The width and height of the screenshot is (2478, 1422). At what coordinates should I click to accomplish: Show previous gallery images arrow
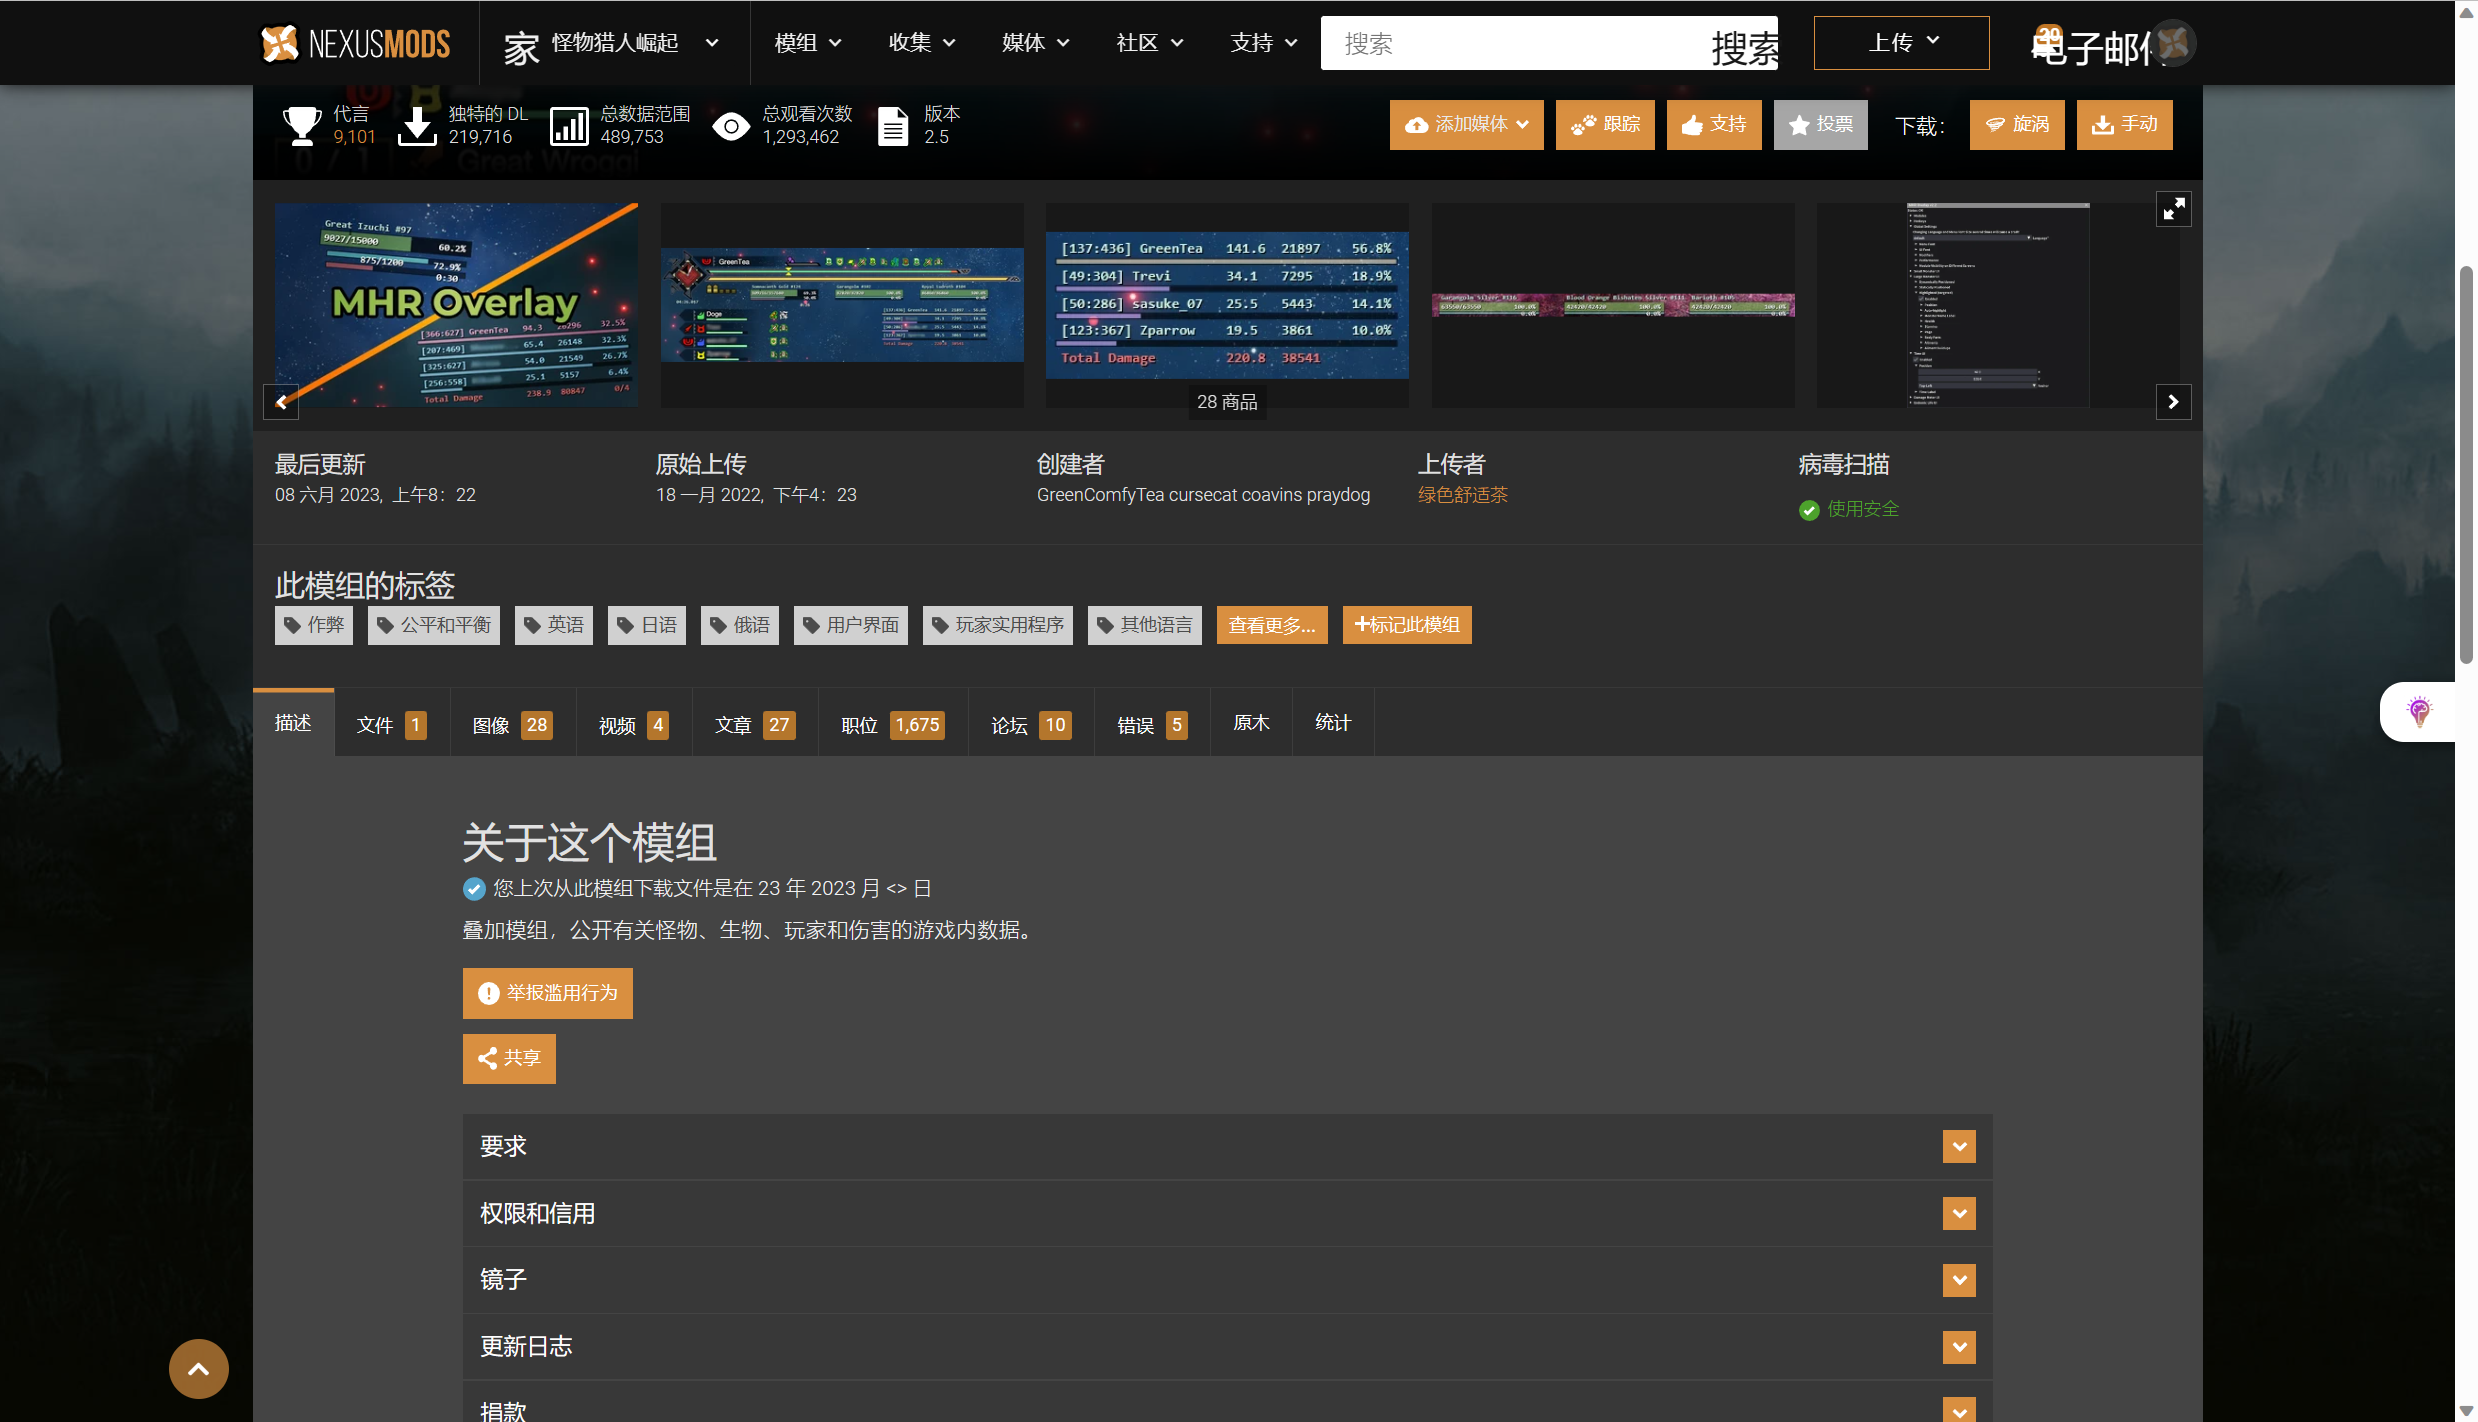pyautogui.click(x=282, y=402)
